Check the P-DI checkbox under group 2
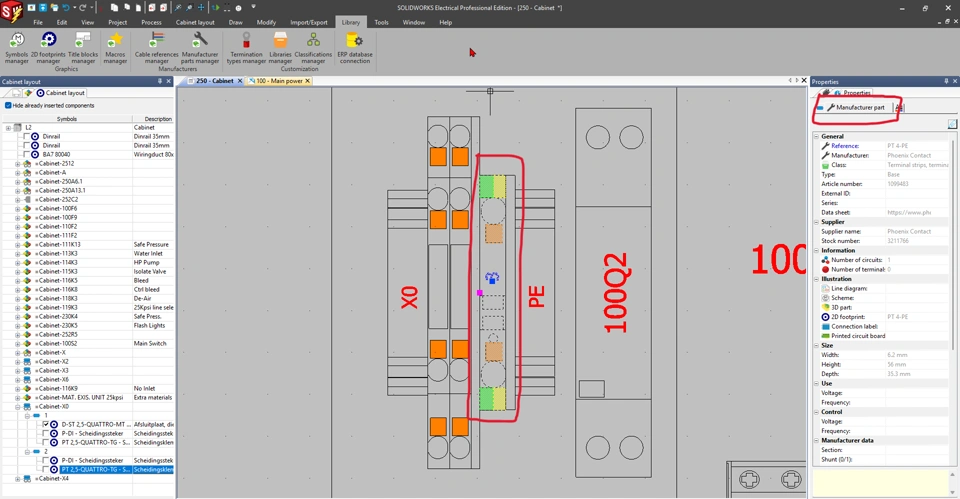The height and width of the screenshot is (499, 960). pyautogui.click(x=46, y=460)
